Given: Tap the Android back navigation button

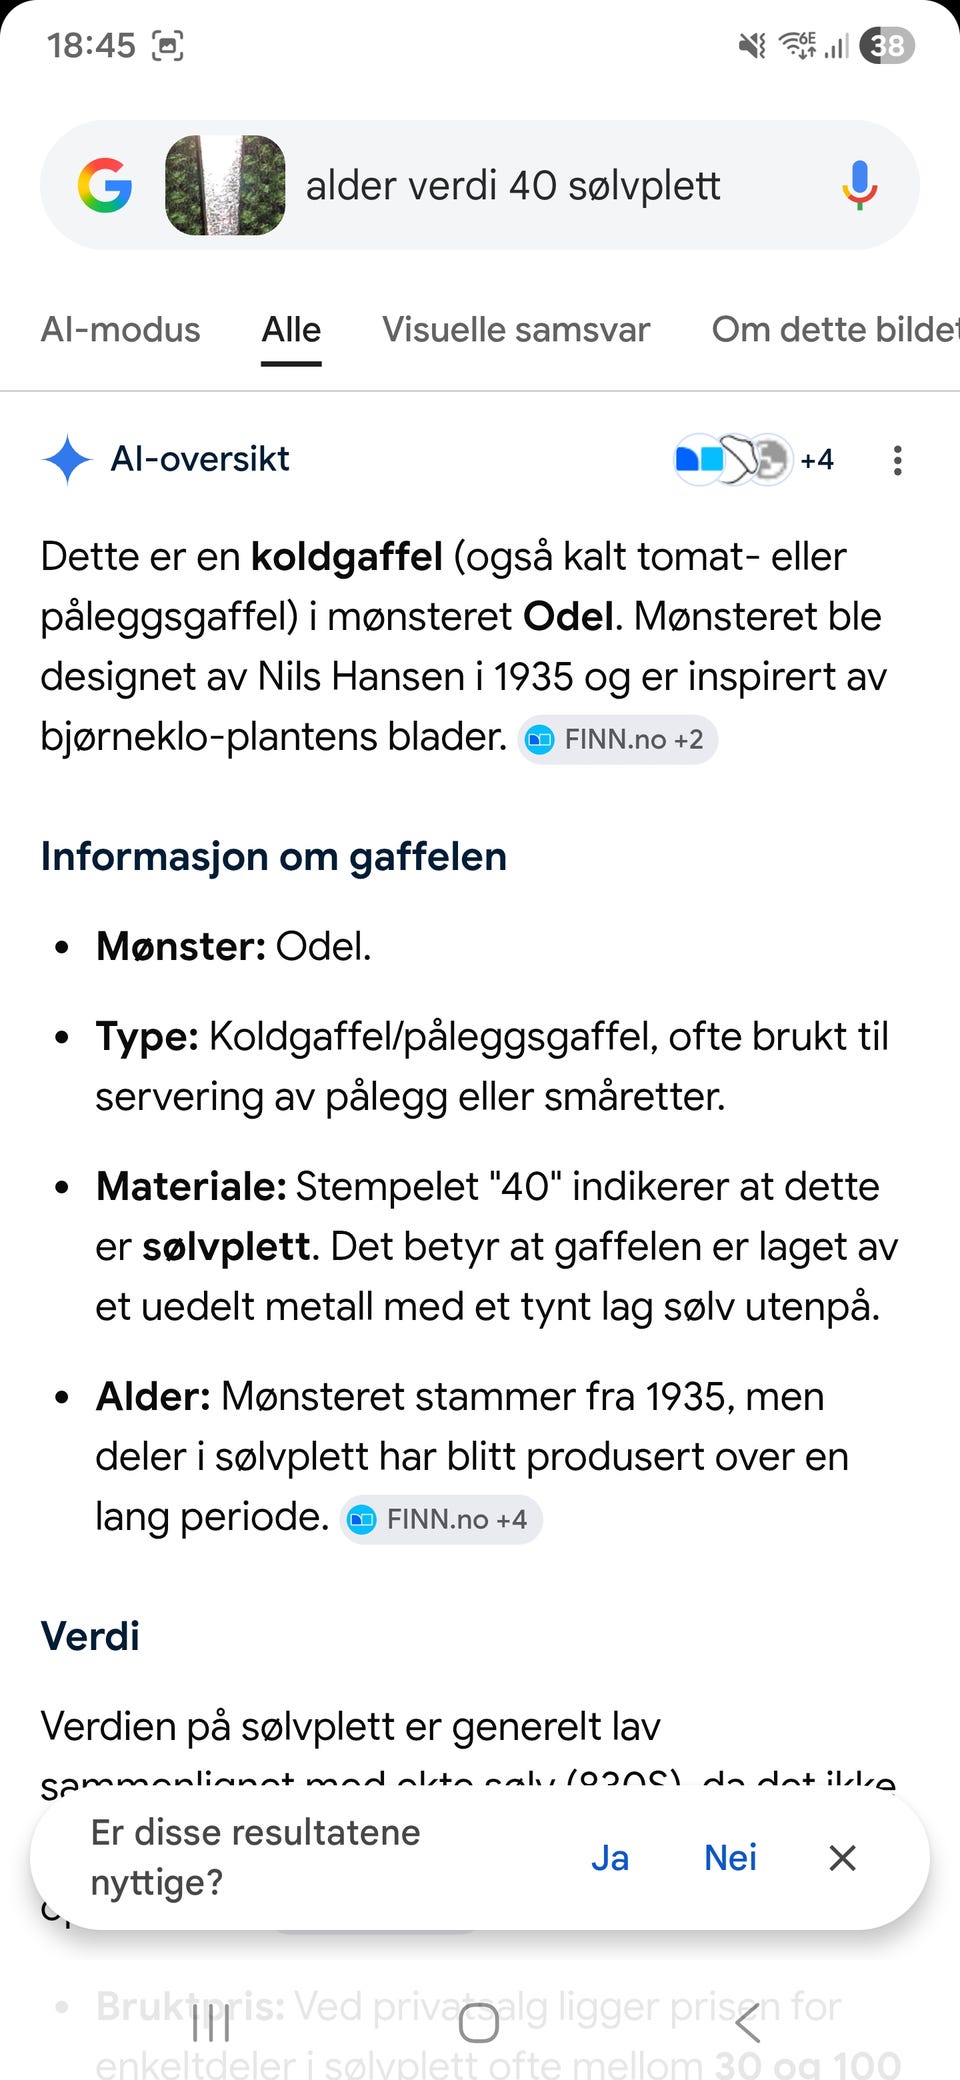Looking at the screenshot, I should coord(748,2023).
